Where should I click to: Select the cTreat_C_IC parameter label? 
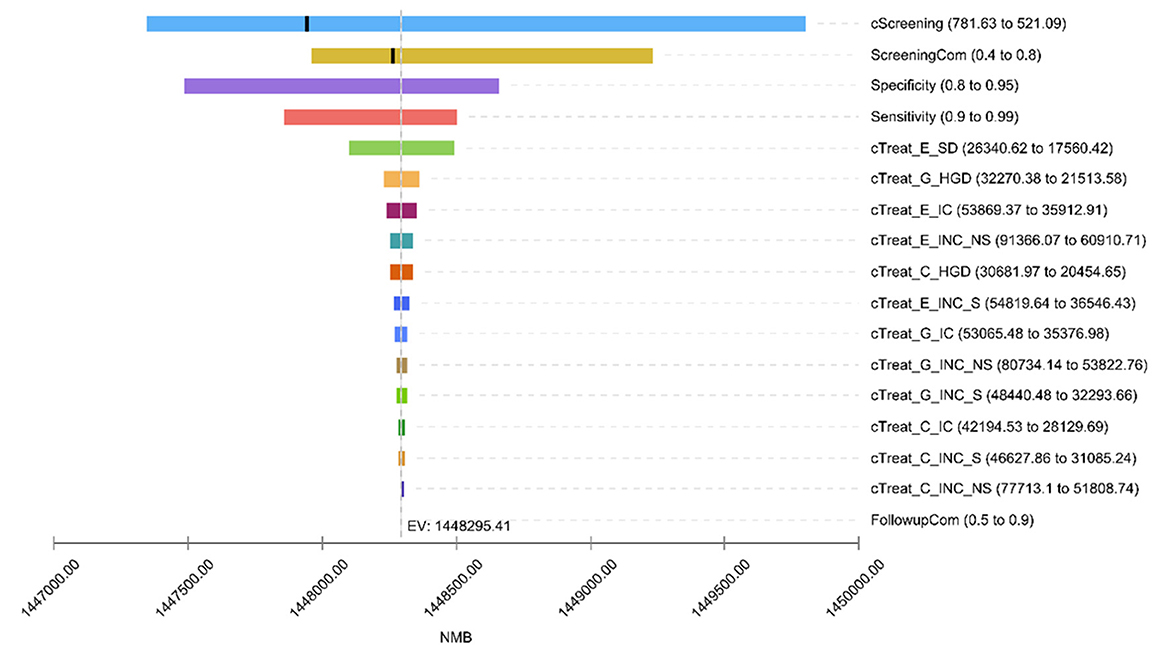click(x=989, y=427)
